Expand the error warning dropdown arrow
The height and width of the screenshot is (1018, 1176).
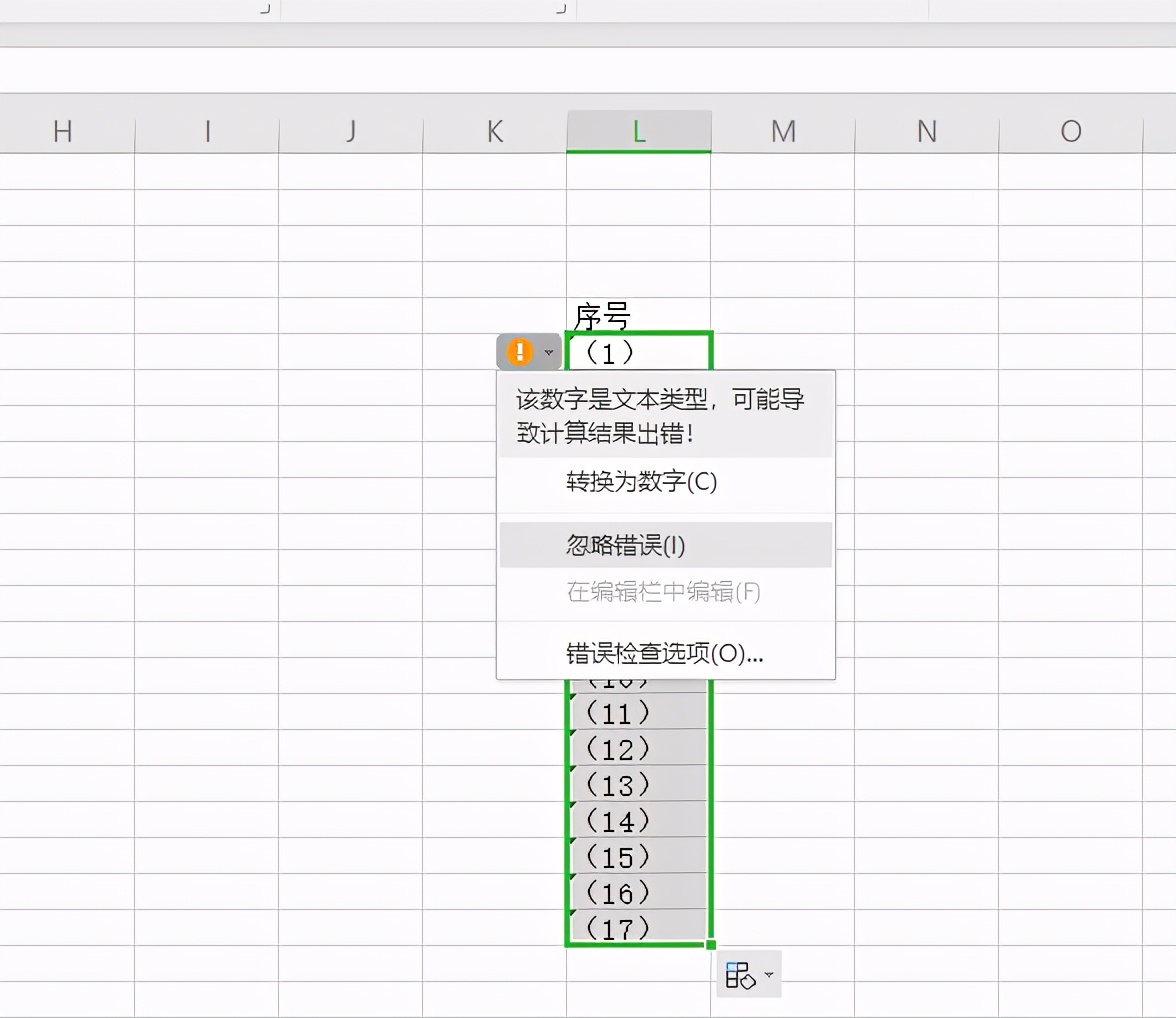point(549,353)
